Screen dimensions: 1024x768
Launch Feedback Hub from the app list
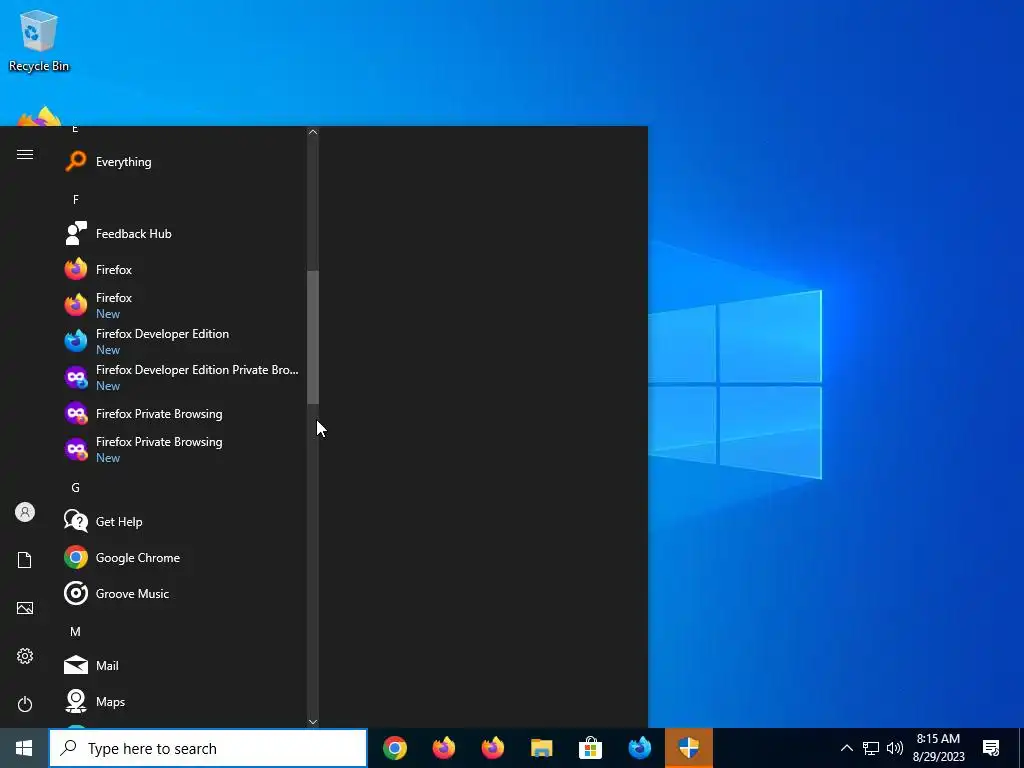point(183,233)
